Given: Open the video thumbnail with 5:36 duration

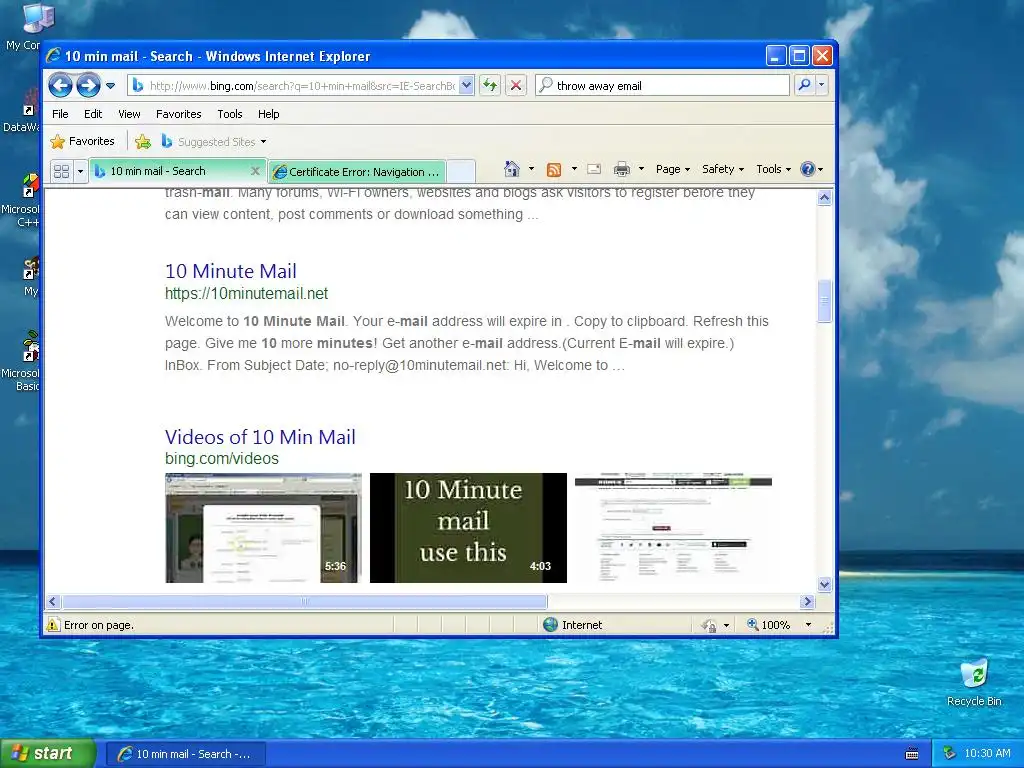Looking at the screenshot, I should coord(263,528).
